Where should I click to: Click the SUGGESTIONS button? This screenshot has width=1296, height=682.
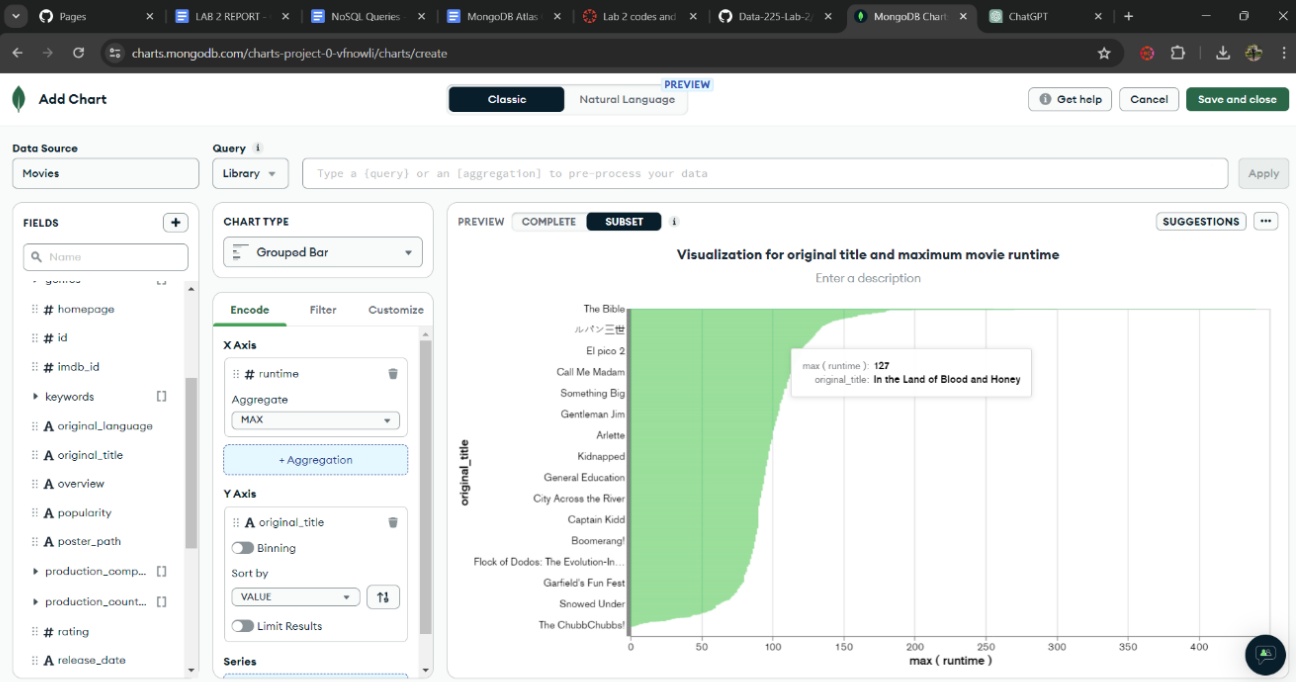1201,221
